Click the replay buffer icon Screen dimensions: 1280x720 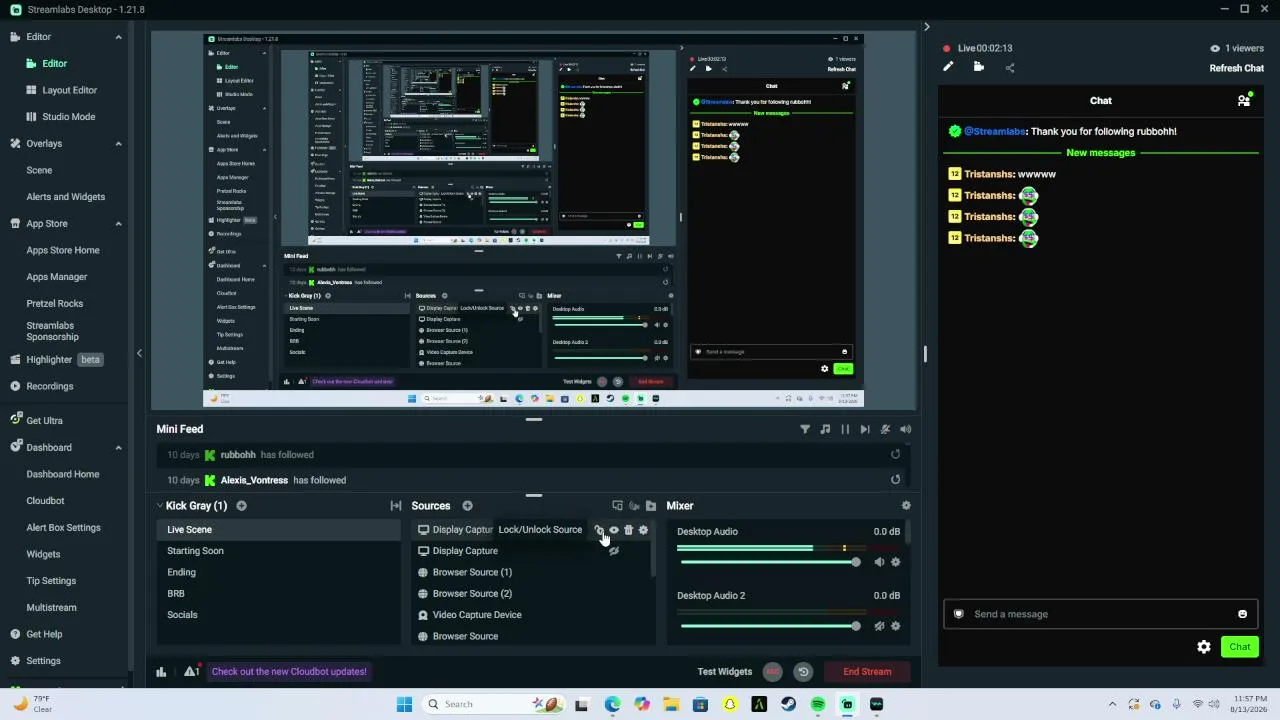(803, 672)
